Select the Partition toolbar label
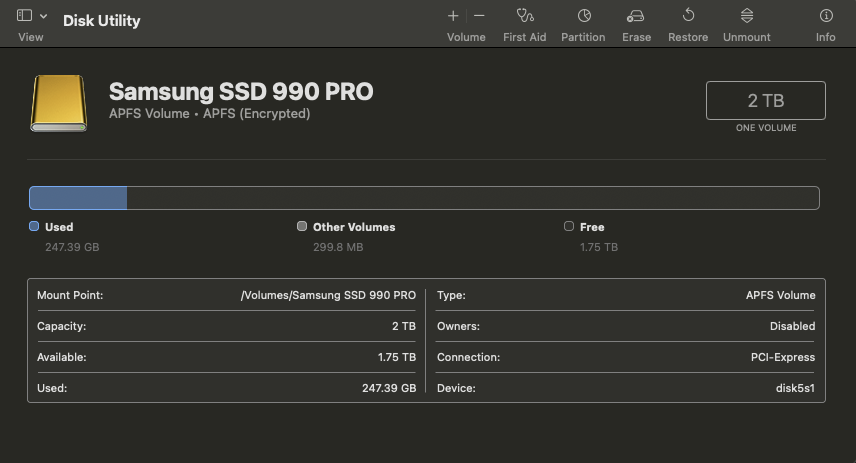The width and height of the screenshot is (856, 463). click(x=583, y=37)
